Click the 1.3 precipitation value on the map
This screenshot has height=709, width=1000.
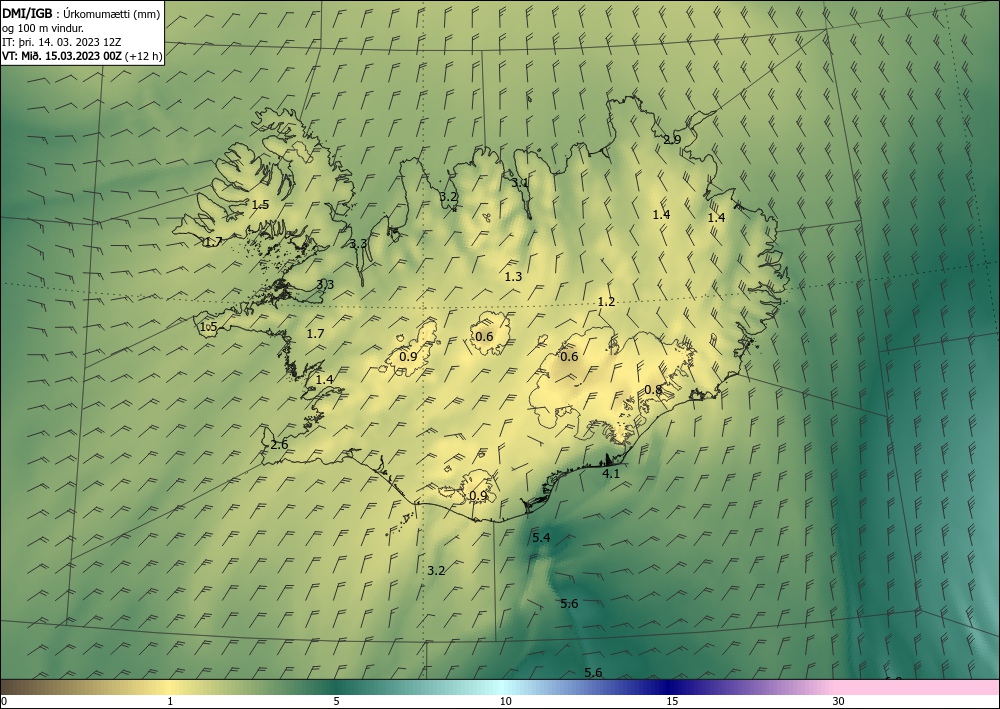tap(513, 277)
